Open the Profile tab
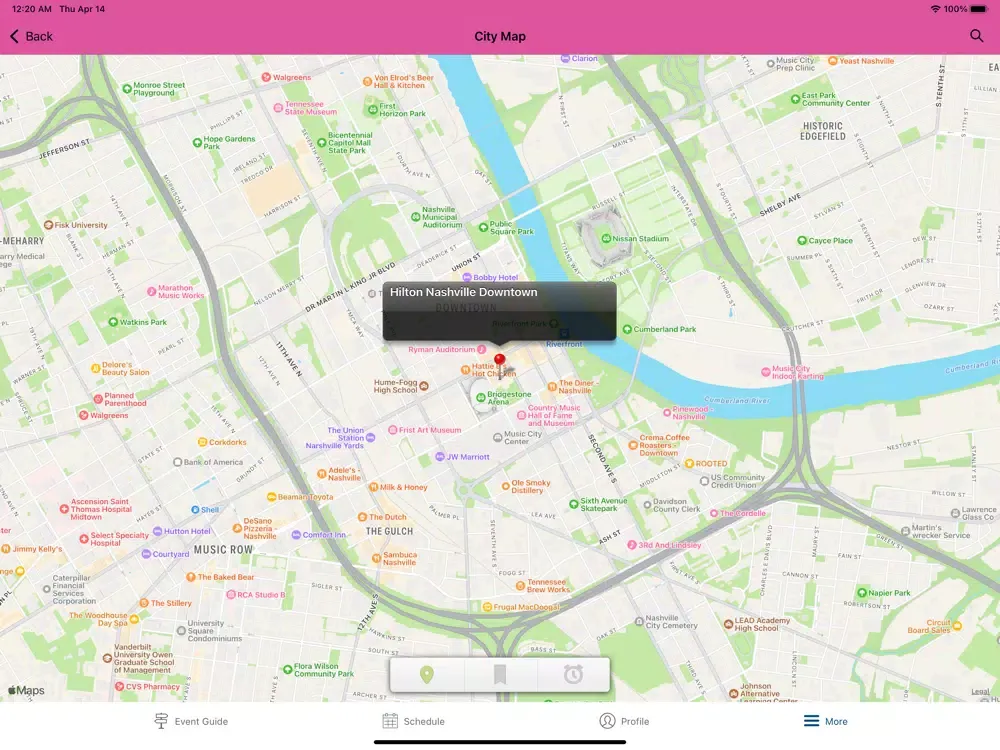The image size is (1000, 750). 624,721
